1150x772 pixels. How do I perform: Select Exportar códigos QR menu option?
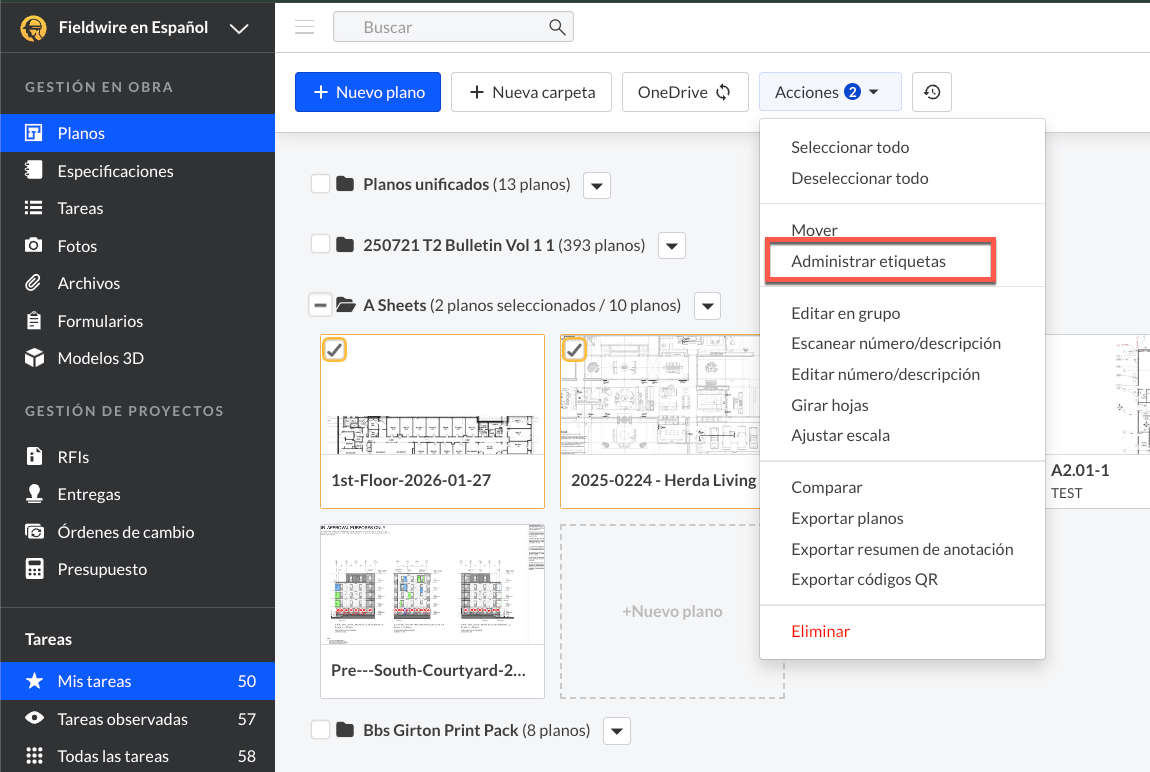click(864, 579)
